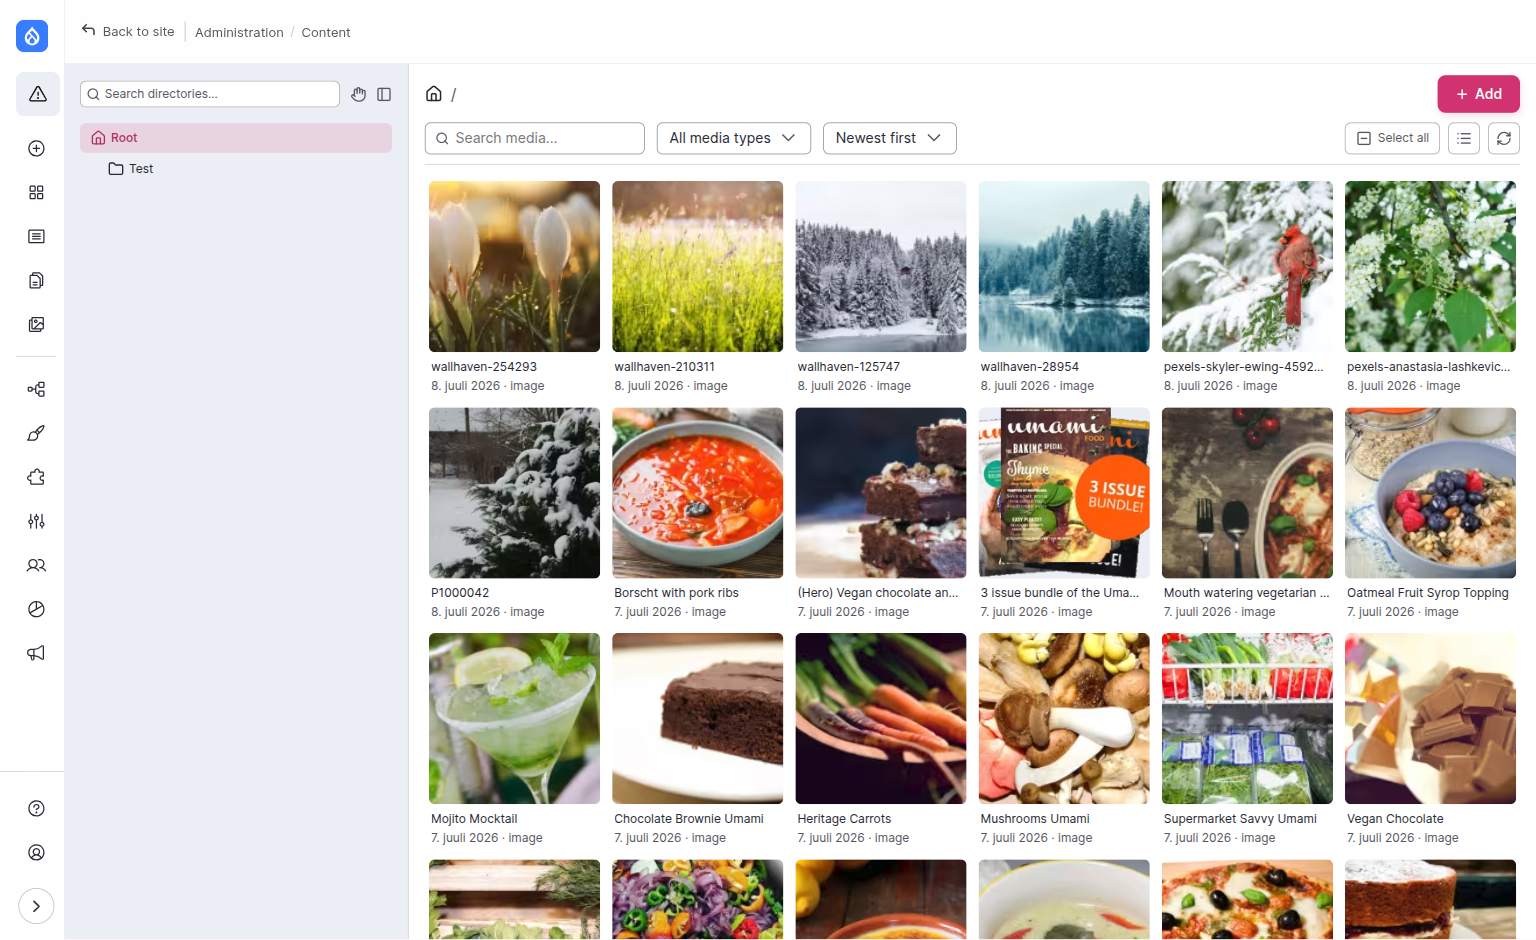Open the All media types dropdown
Screen dimensions: 1536x940
pos(733,138)
